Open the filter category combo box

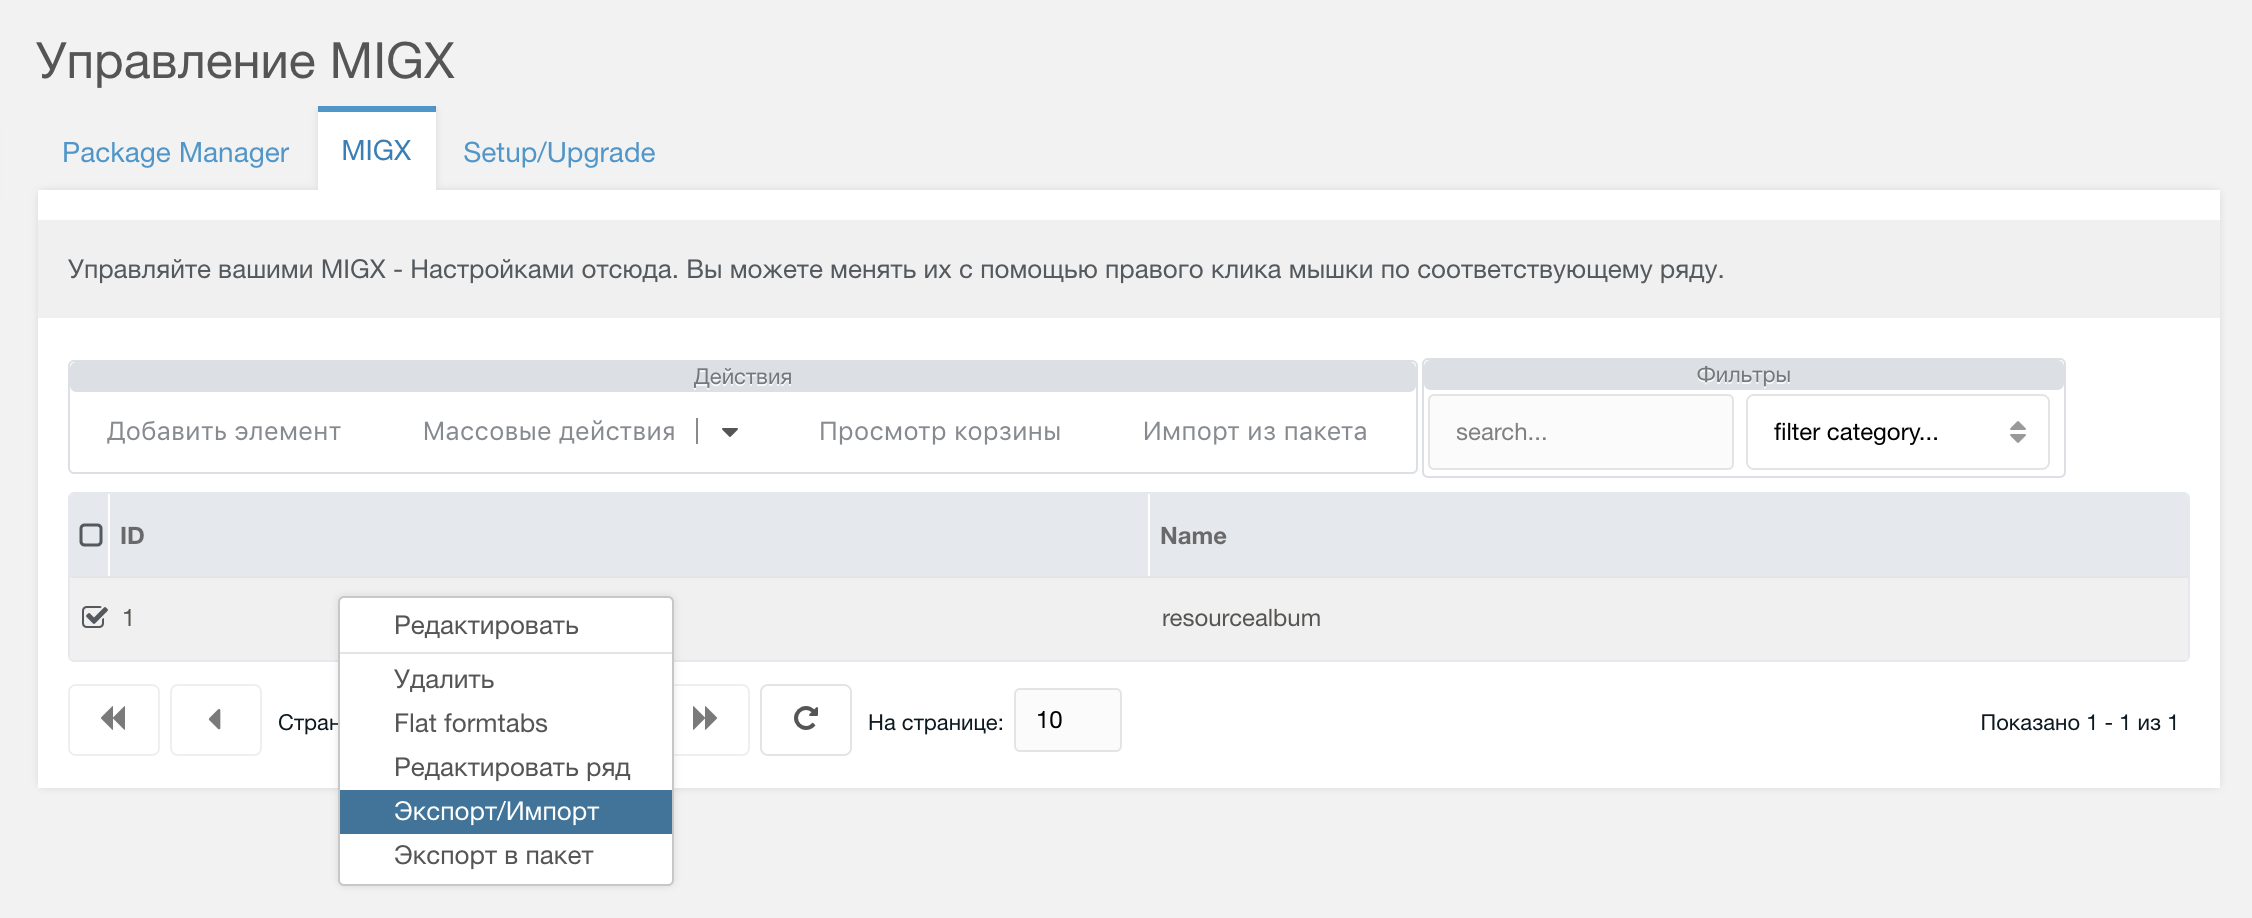[1897, 432]
